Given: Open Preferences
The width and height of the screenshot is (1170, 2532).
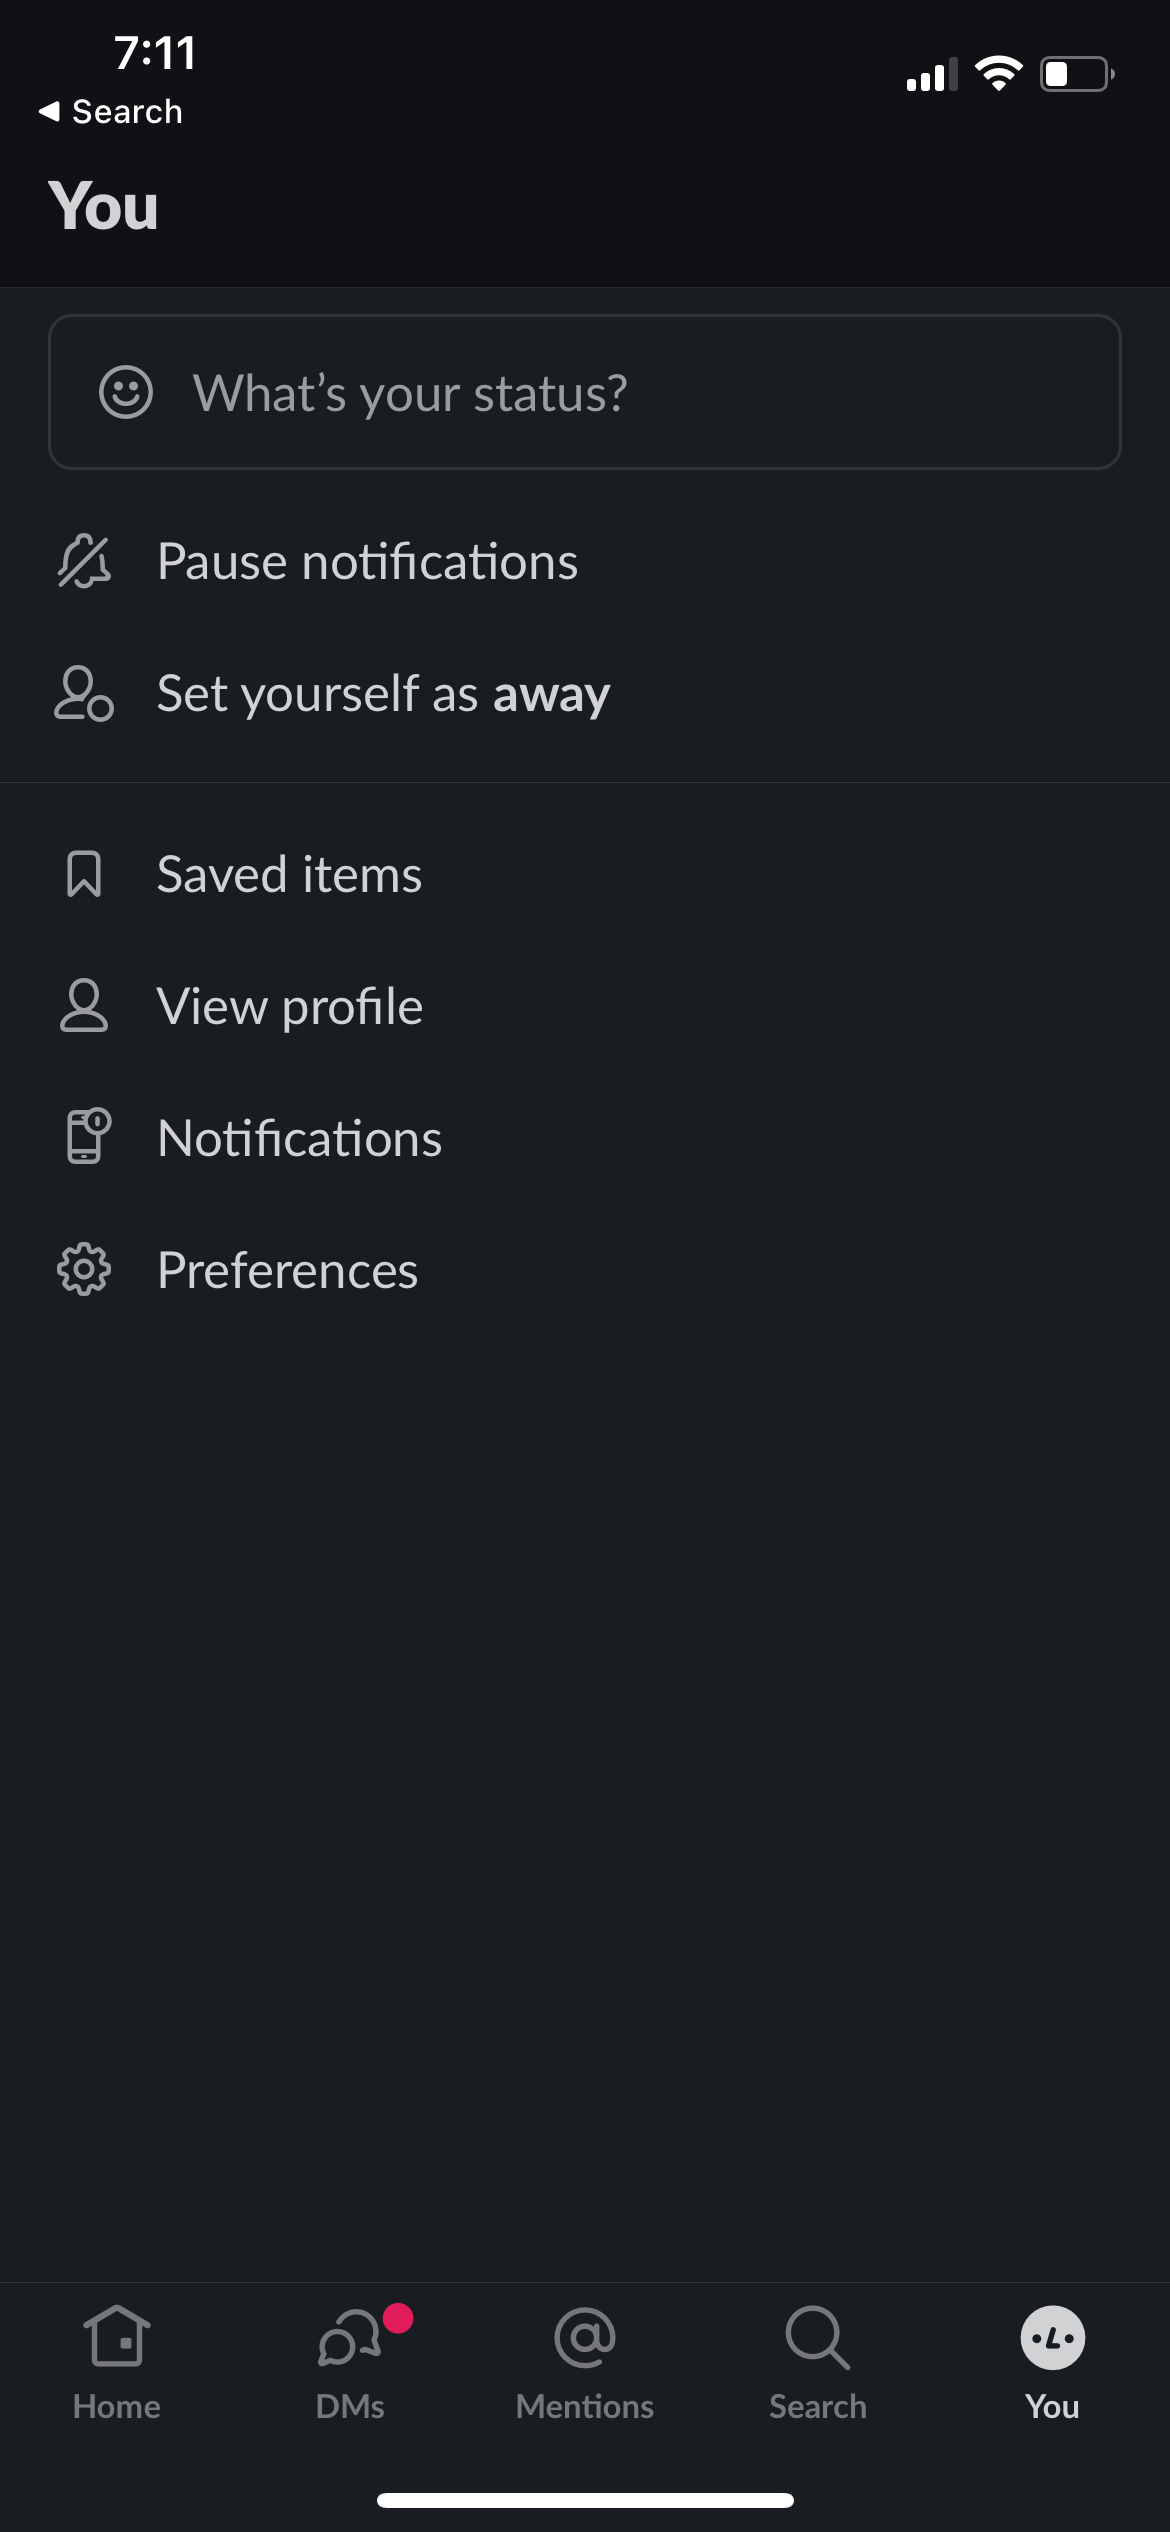Looking at the screenshot, I should (287, 1270).
